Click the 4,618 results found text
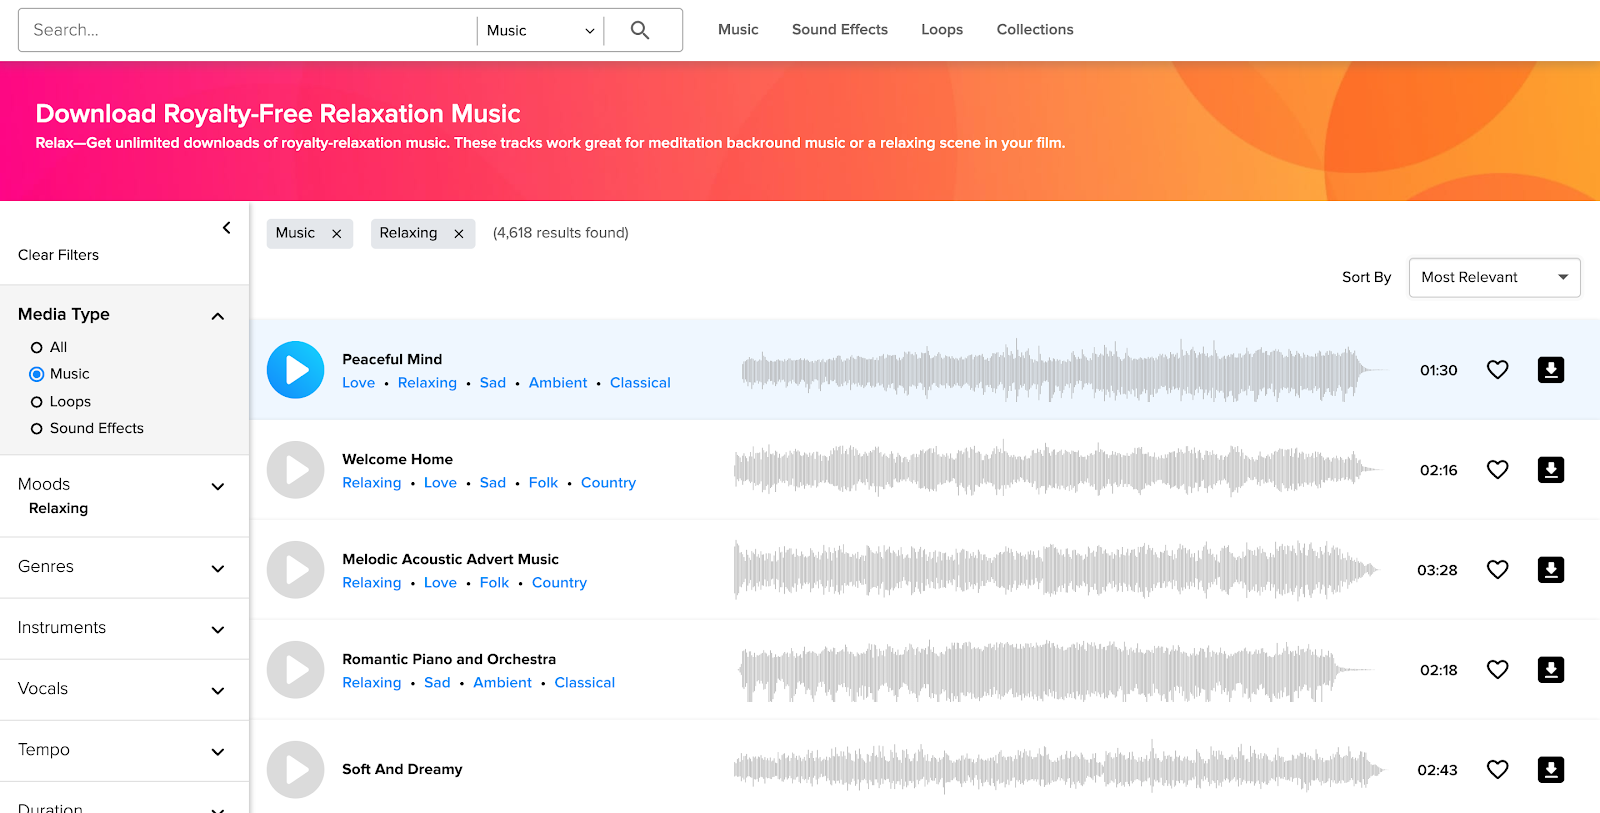The height and width of the screenshot is (813, 1600). click(561, 233)
